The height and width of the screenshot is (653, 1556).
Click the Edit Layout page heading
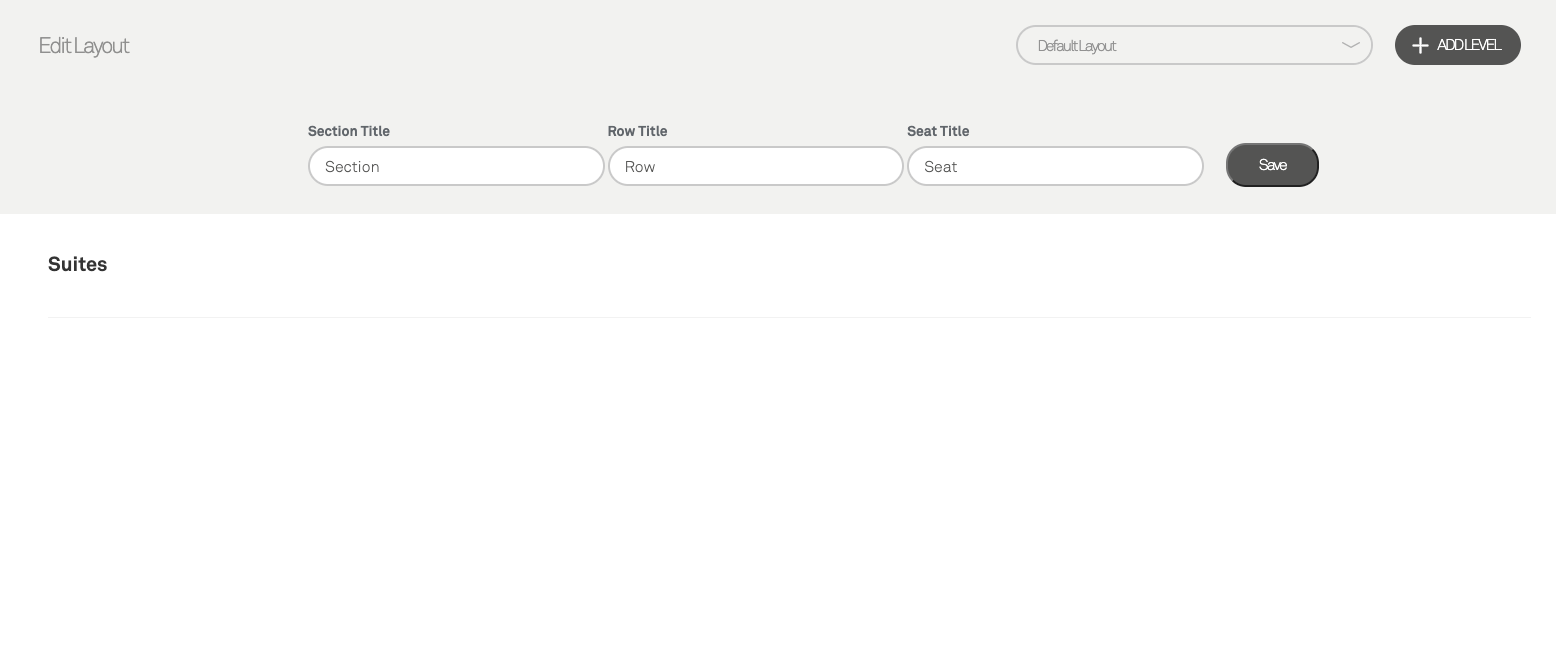pos(84,46)
